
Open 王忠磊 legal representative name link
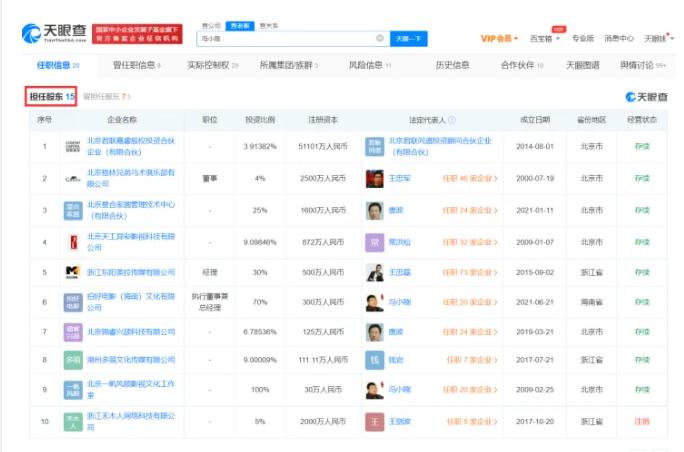point(400,272)
